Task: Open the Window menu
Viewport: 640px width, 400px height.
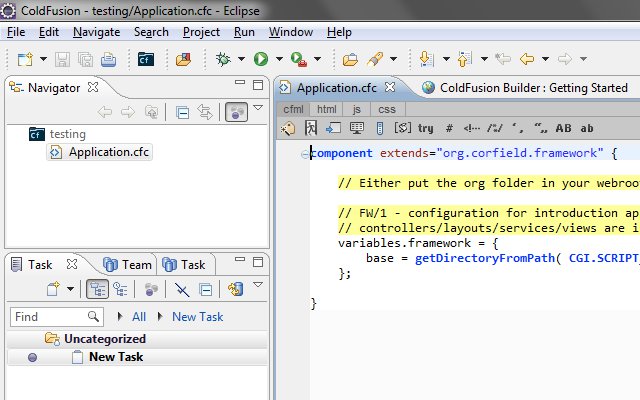Action: (x=291, y=32)
